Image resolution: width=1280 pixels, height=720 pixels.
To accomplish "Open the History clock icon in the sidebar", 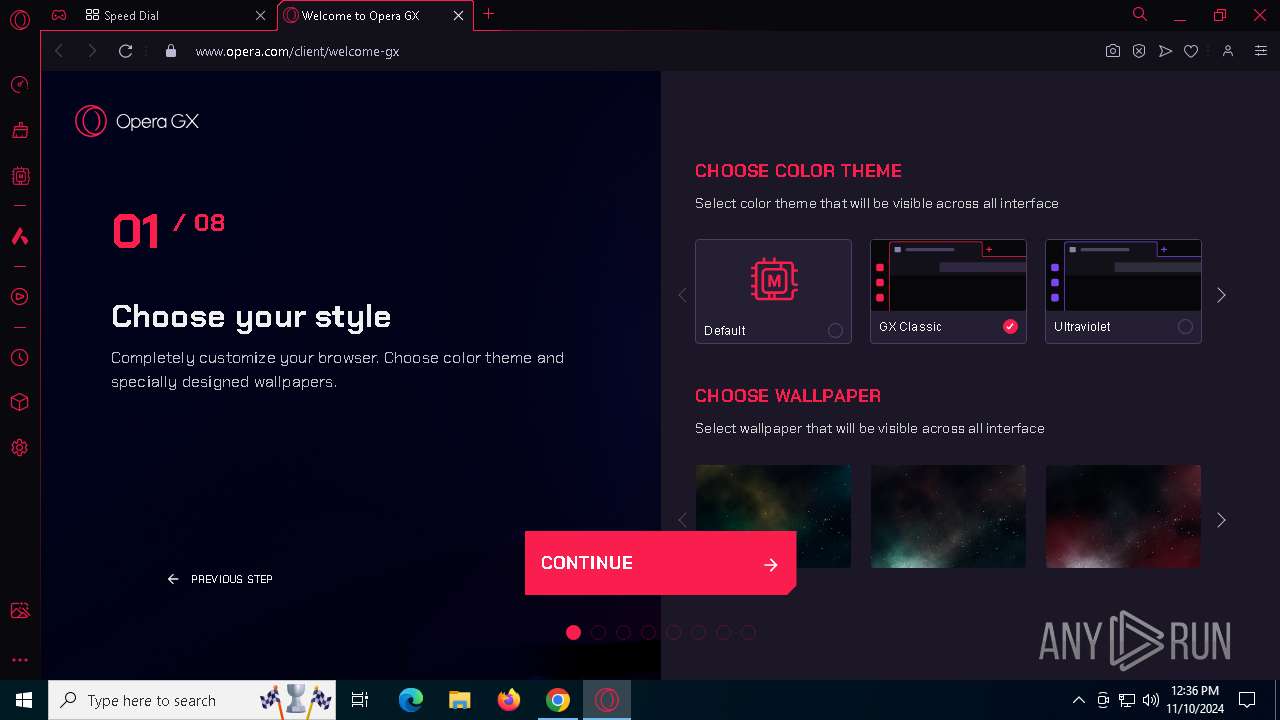I will click(x=19, y=357).
